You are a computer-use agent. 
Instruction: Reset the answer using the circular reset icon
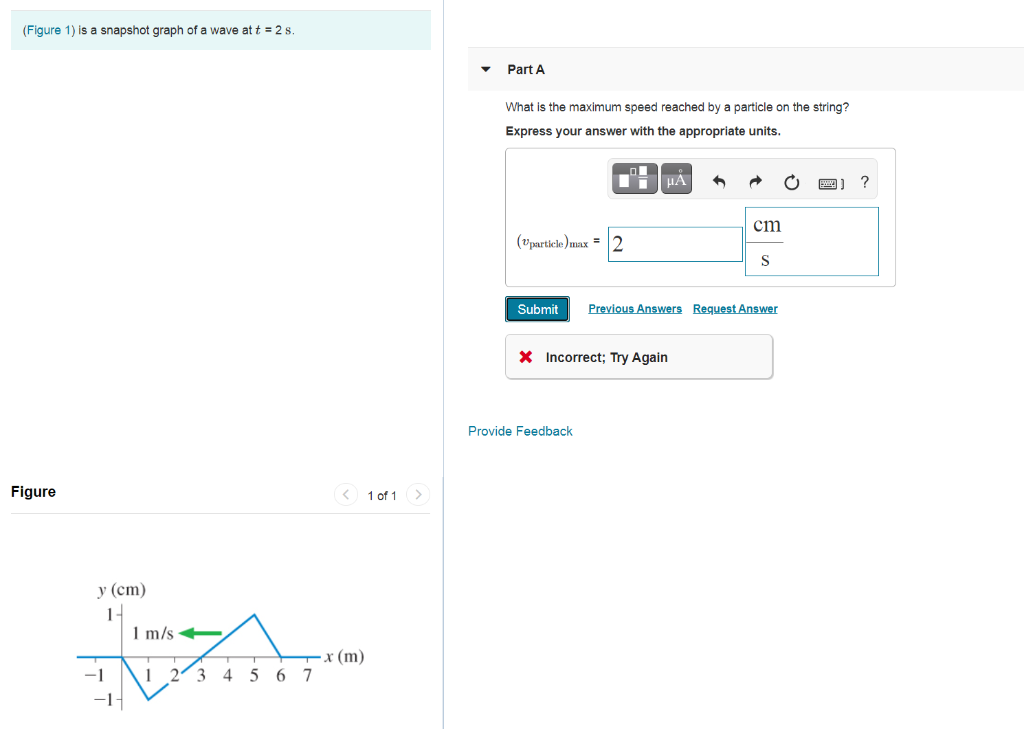click(791, 182)
